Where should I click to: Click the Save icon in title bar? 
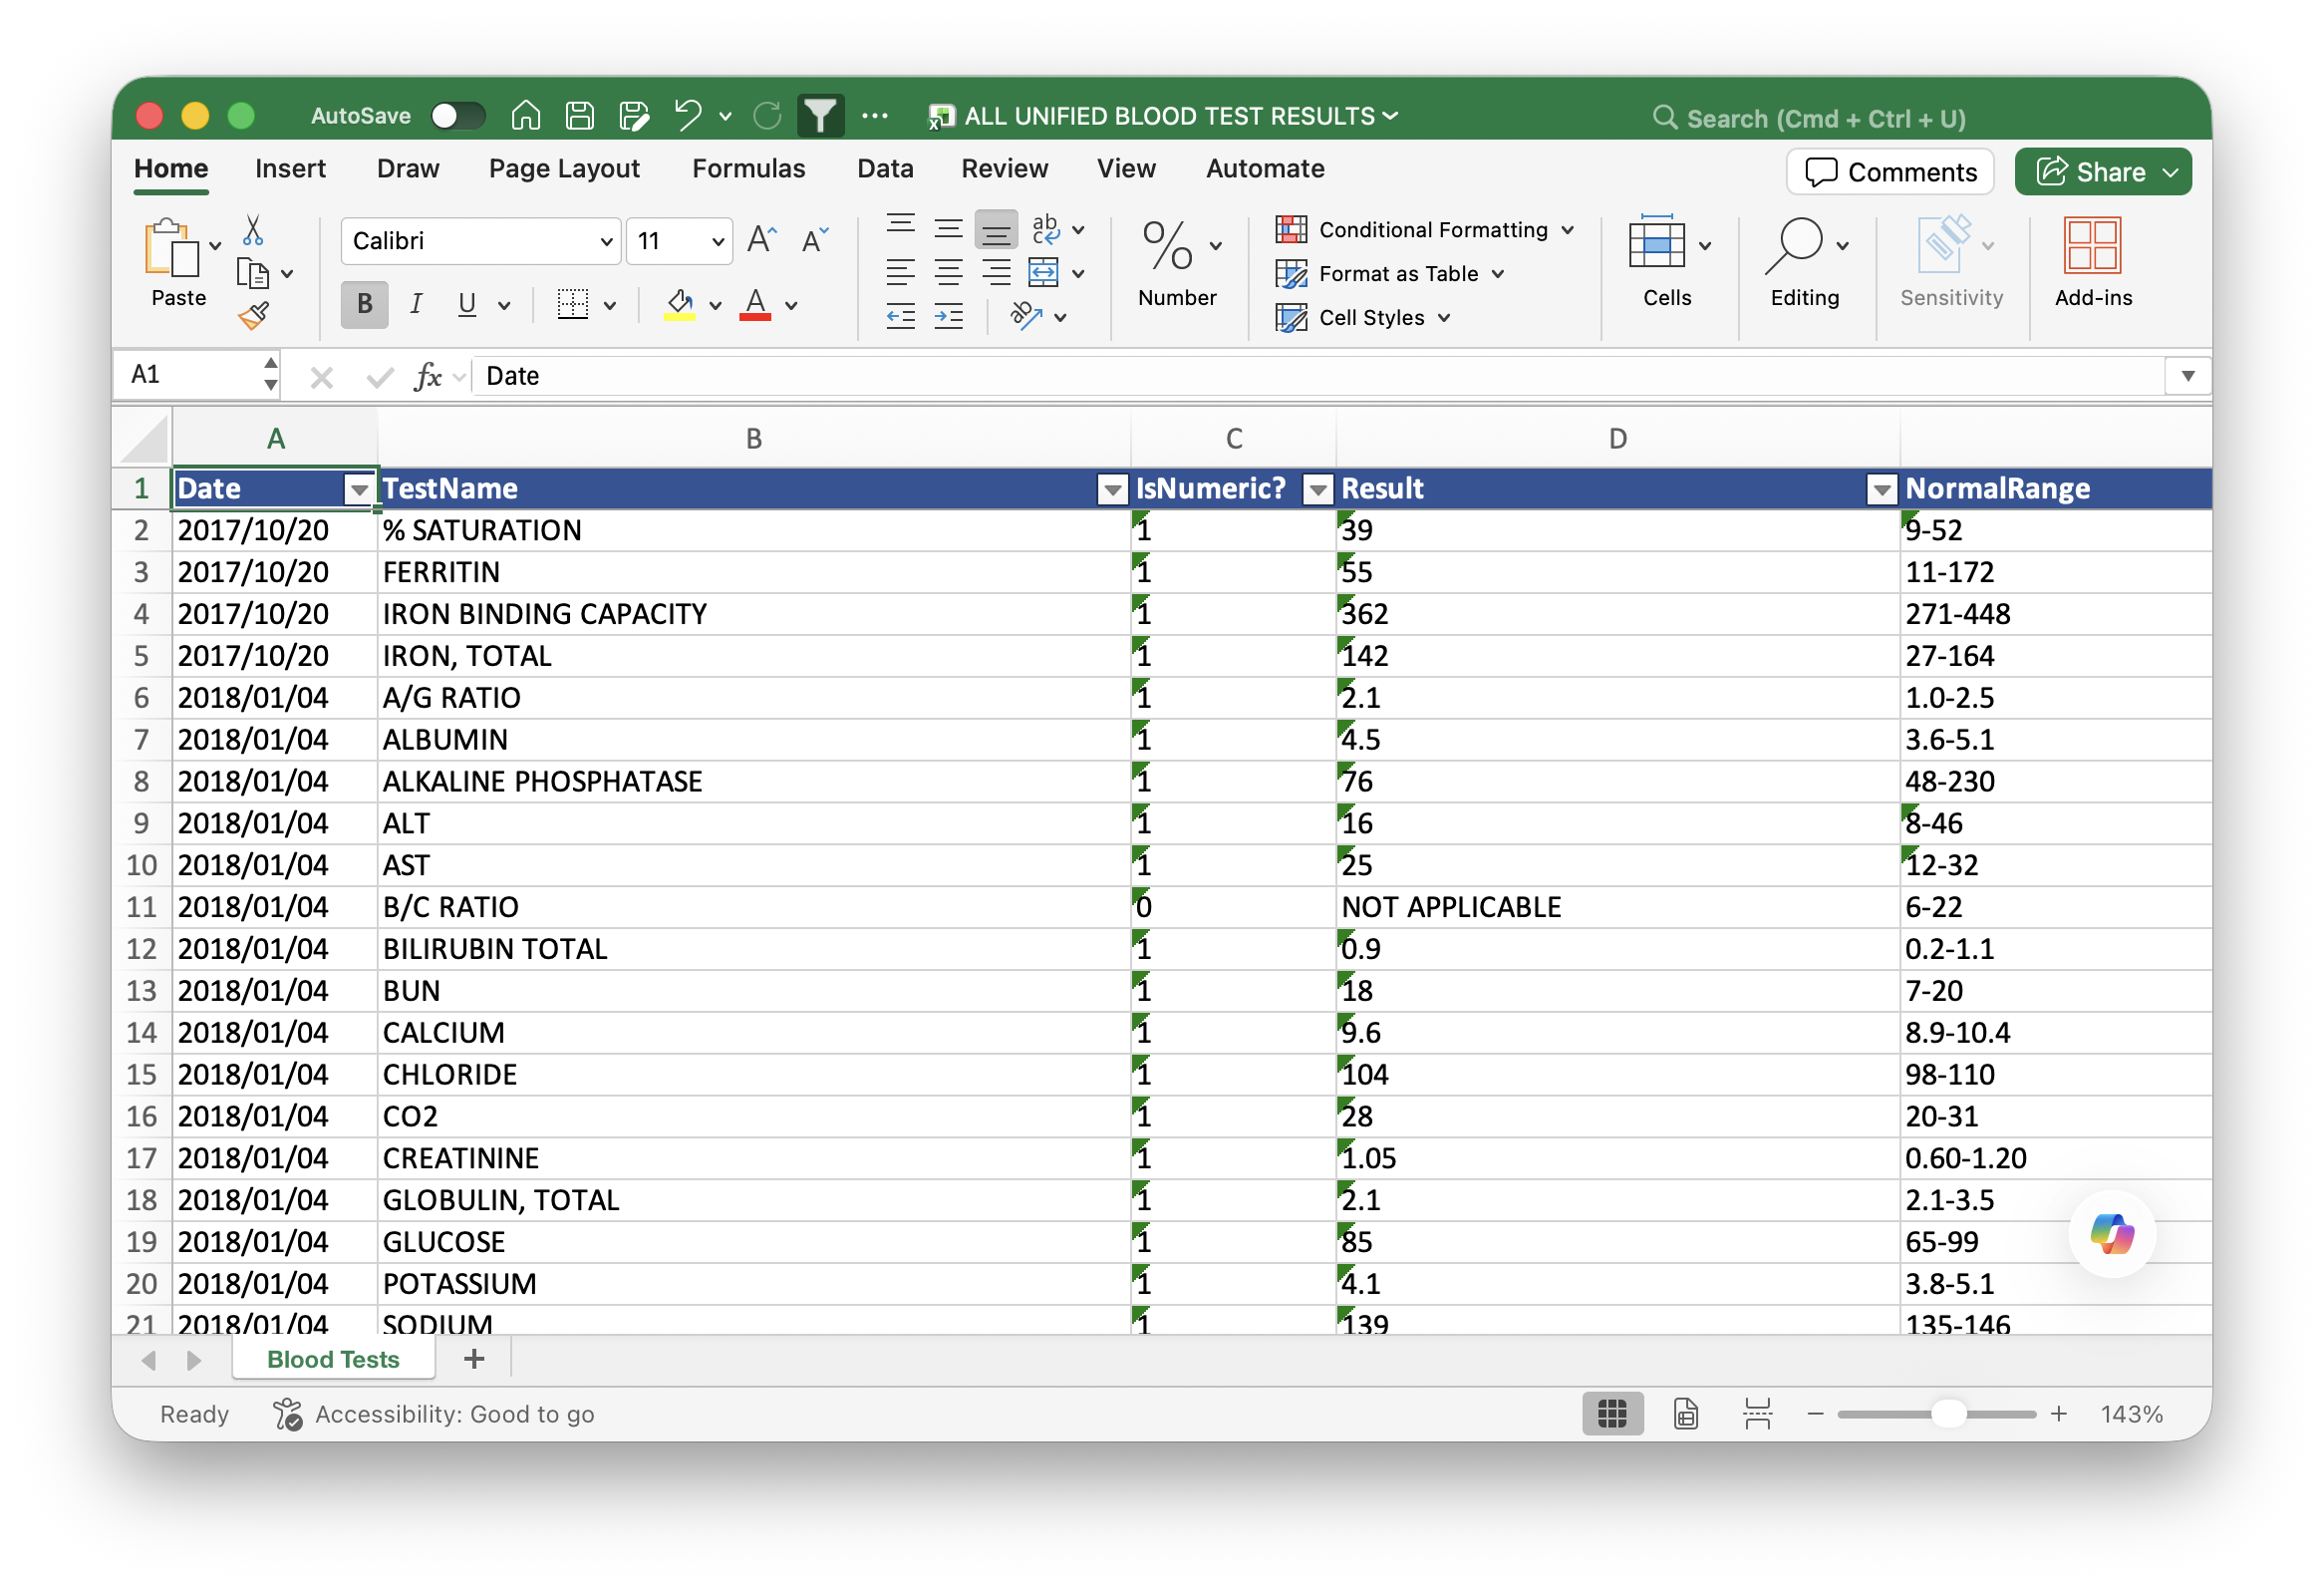pos(580,116)
